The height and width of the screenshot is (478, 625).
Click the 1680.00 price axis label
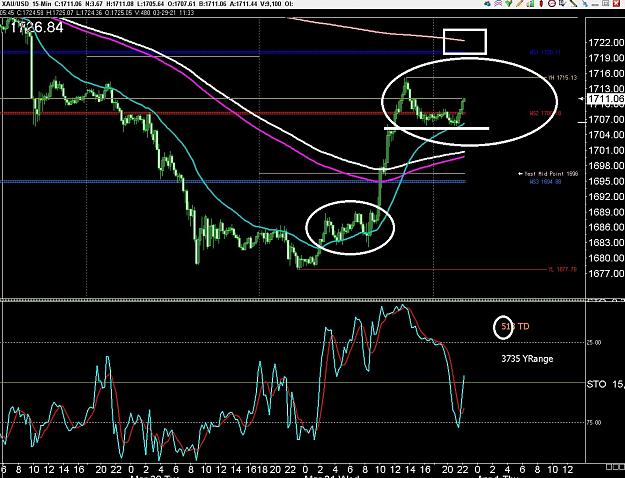point(606,258)
